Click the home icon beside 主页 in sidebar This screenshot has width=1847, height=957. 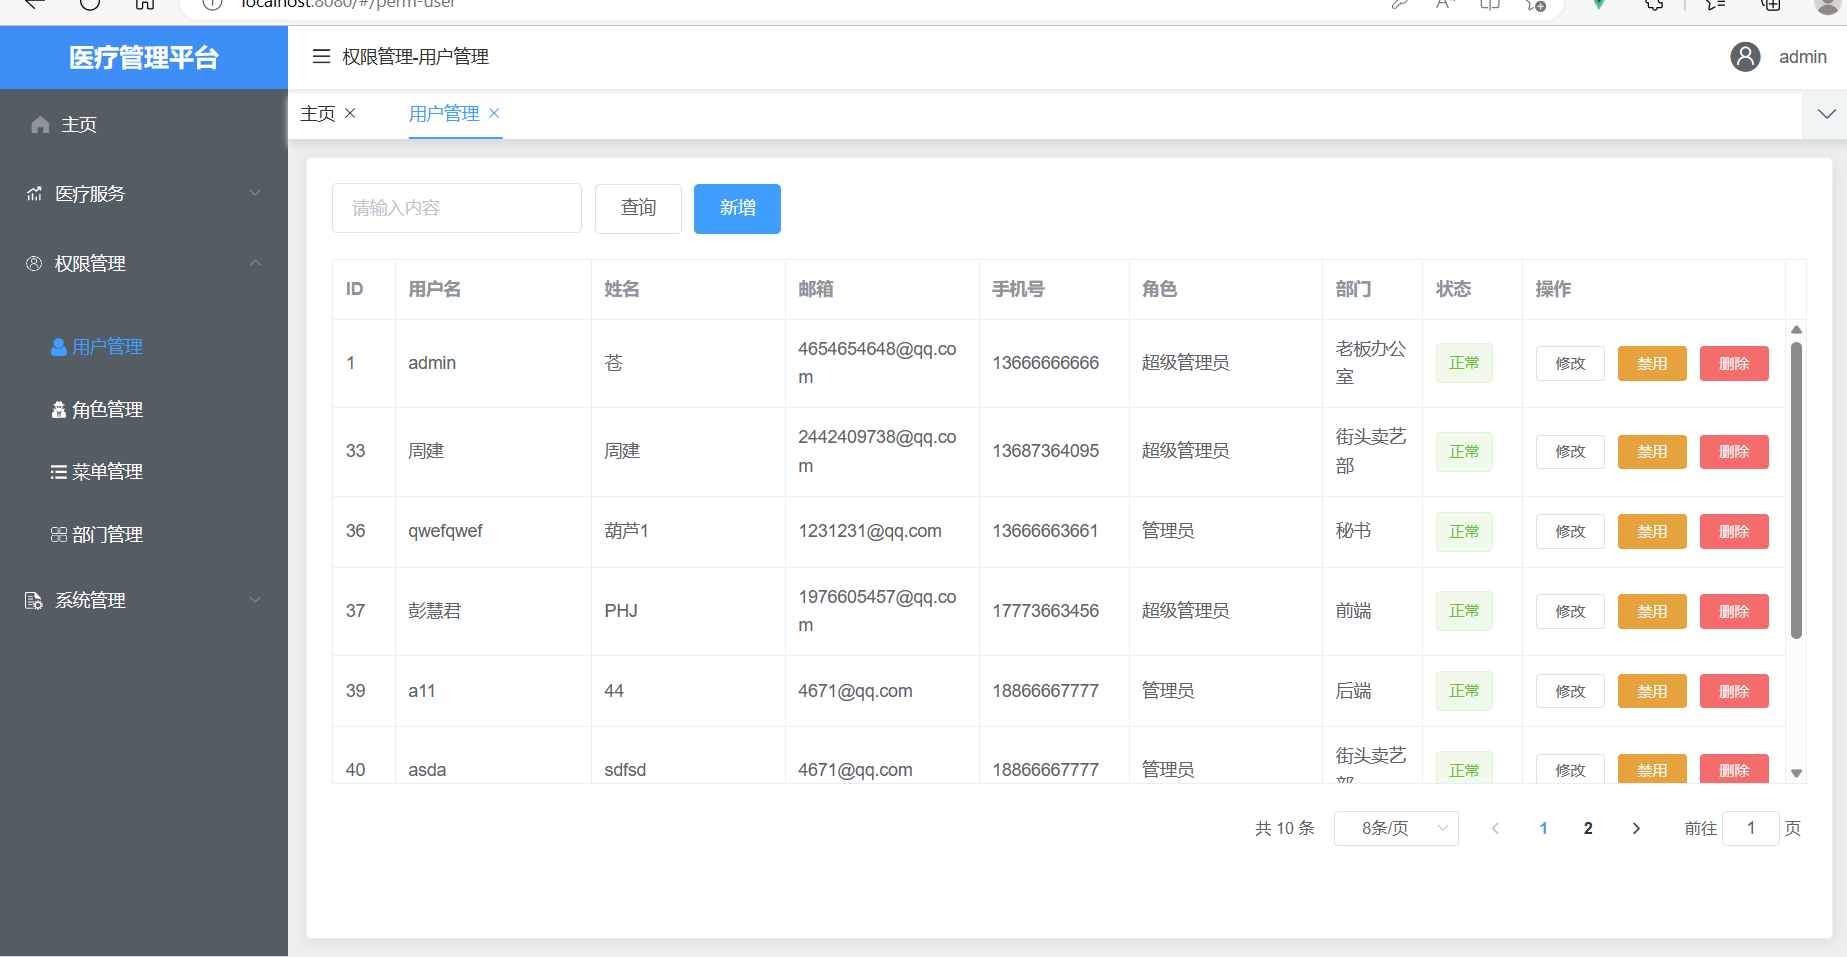[40, 125]
